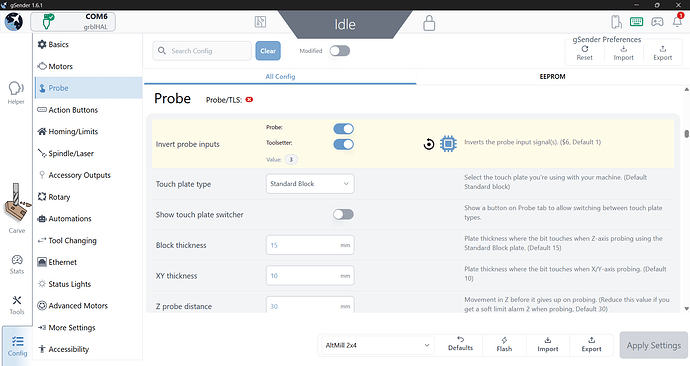Viewport: 690px width, 366px height.
Task: Click the scroll down arrow of settings list
Action: 686,309
